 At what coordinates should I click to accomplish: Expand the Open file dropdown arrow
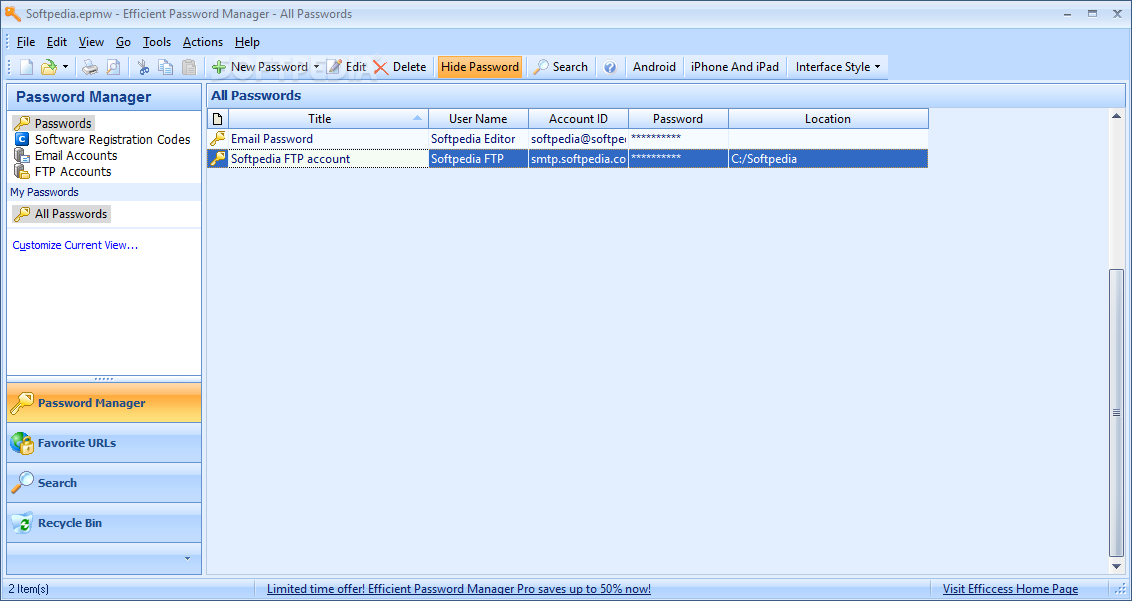coord(65,67)
